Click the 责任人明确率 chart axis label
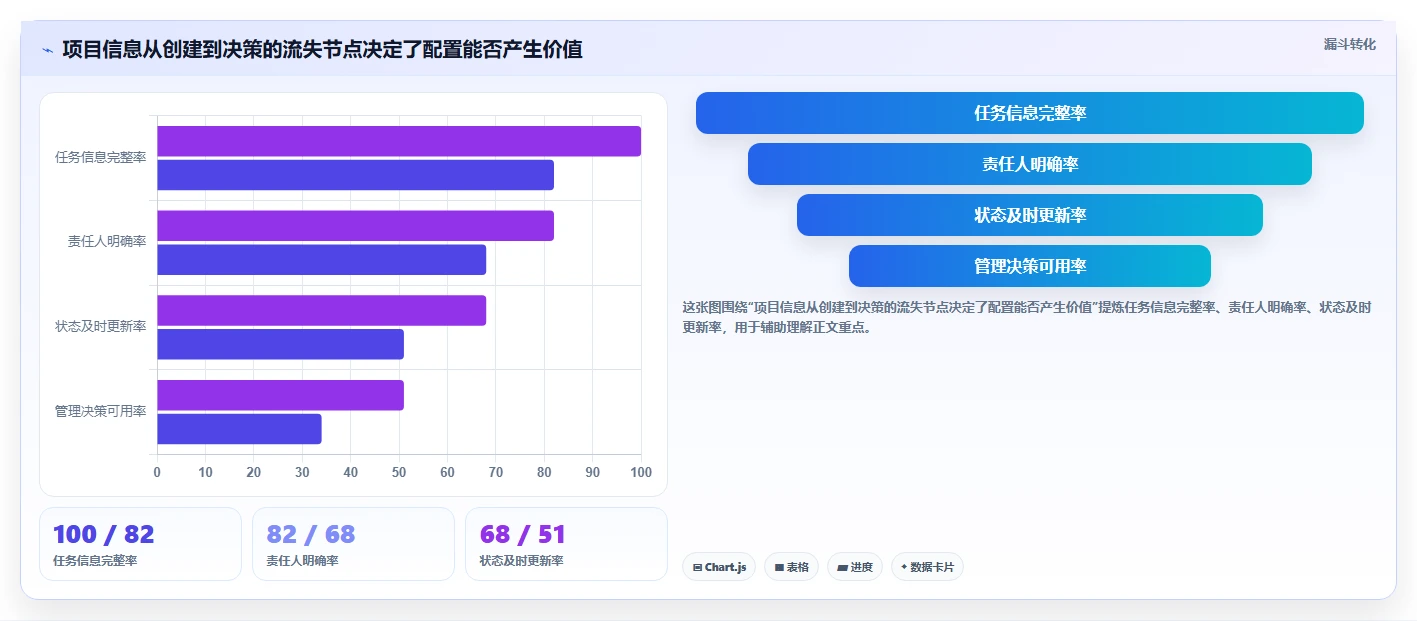The image size is (1417, 621). tap(107, 242)
